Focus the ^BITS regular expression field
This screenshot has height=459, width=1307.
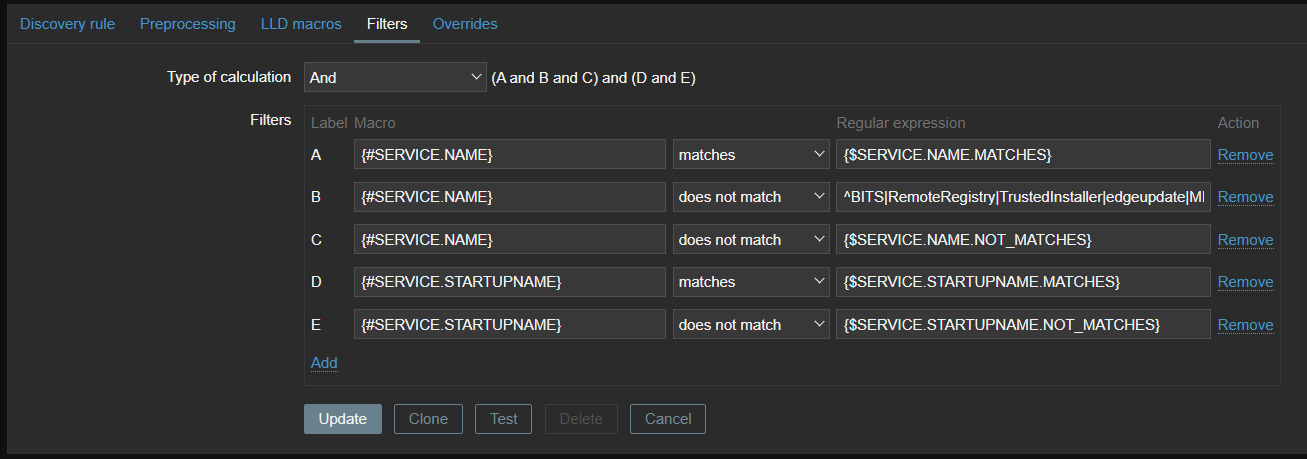(1023, 197)
